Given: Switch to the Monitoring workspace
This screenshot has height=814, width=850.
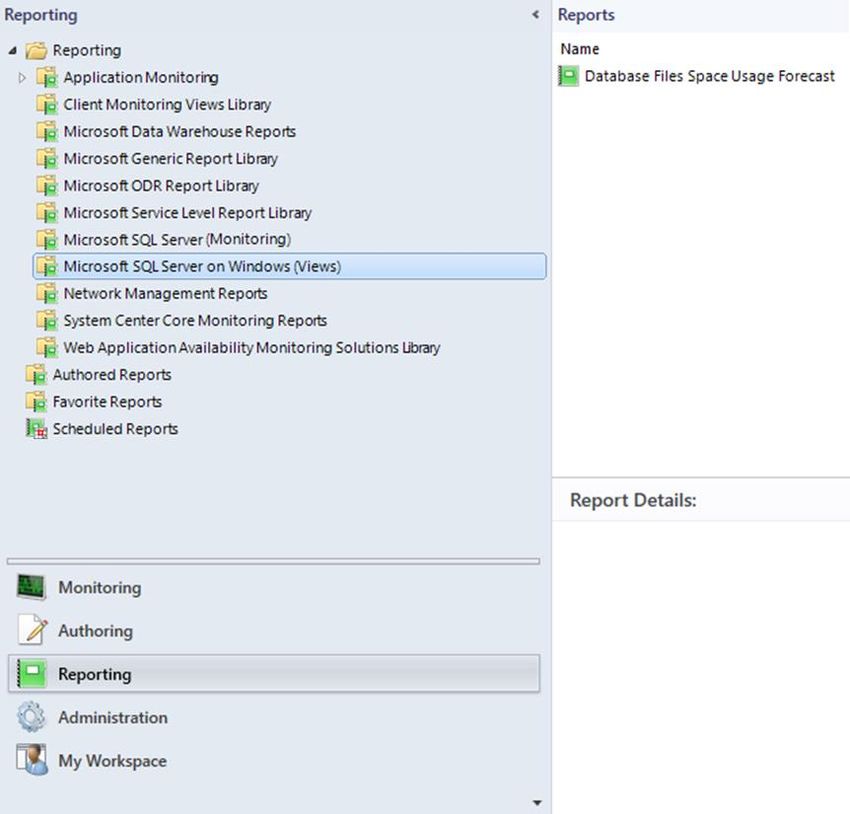Looking at the screenshot, I should (x=274, y=587).
